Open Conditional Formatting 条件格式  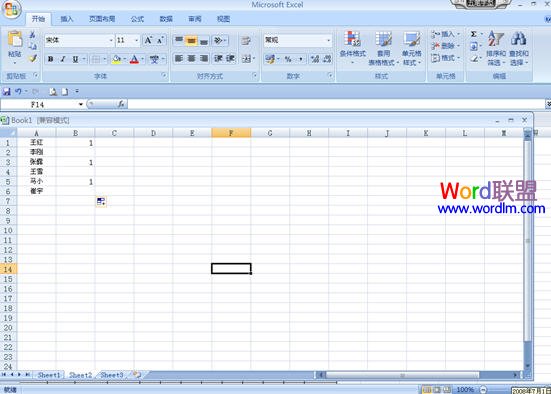352,48
